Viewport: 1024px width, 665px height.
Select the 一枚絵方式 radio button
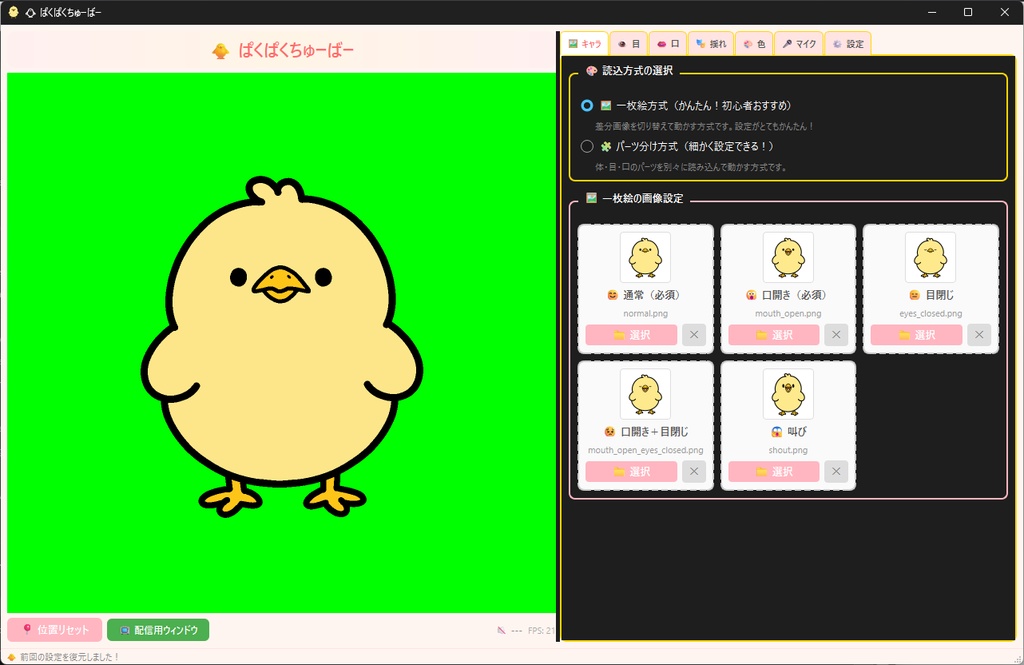point(587,105)
